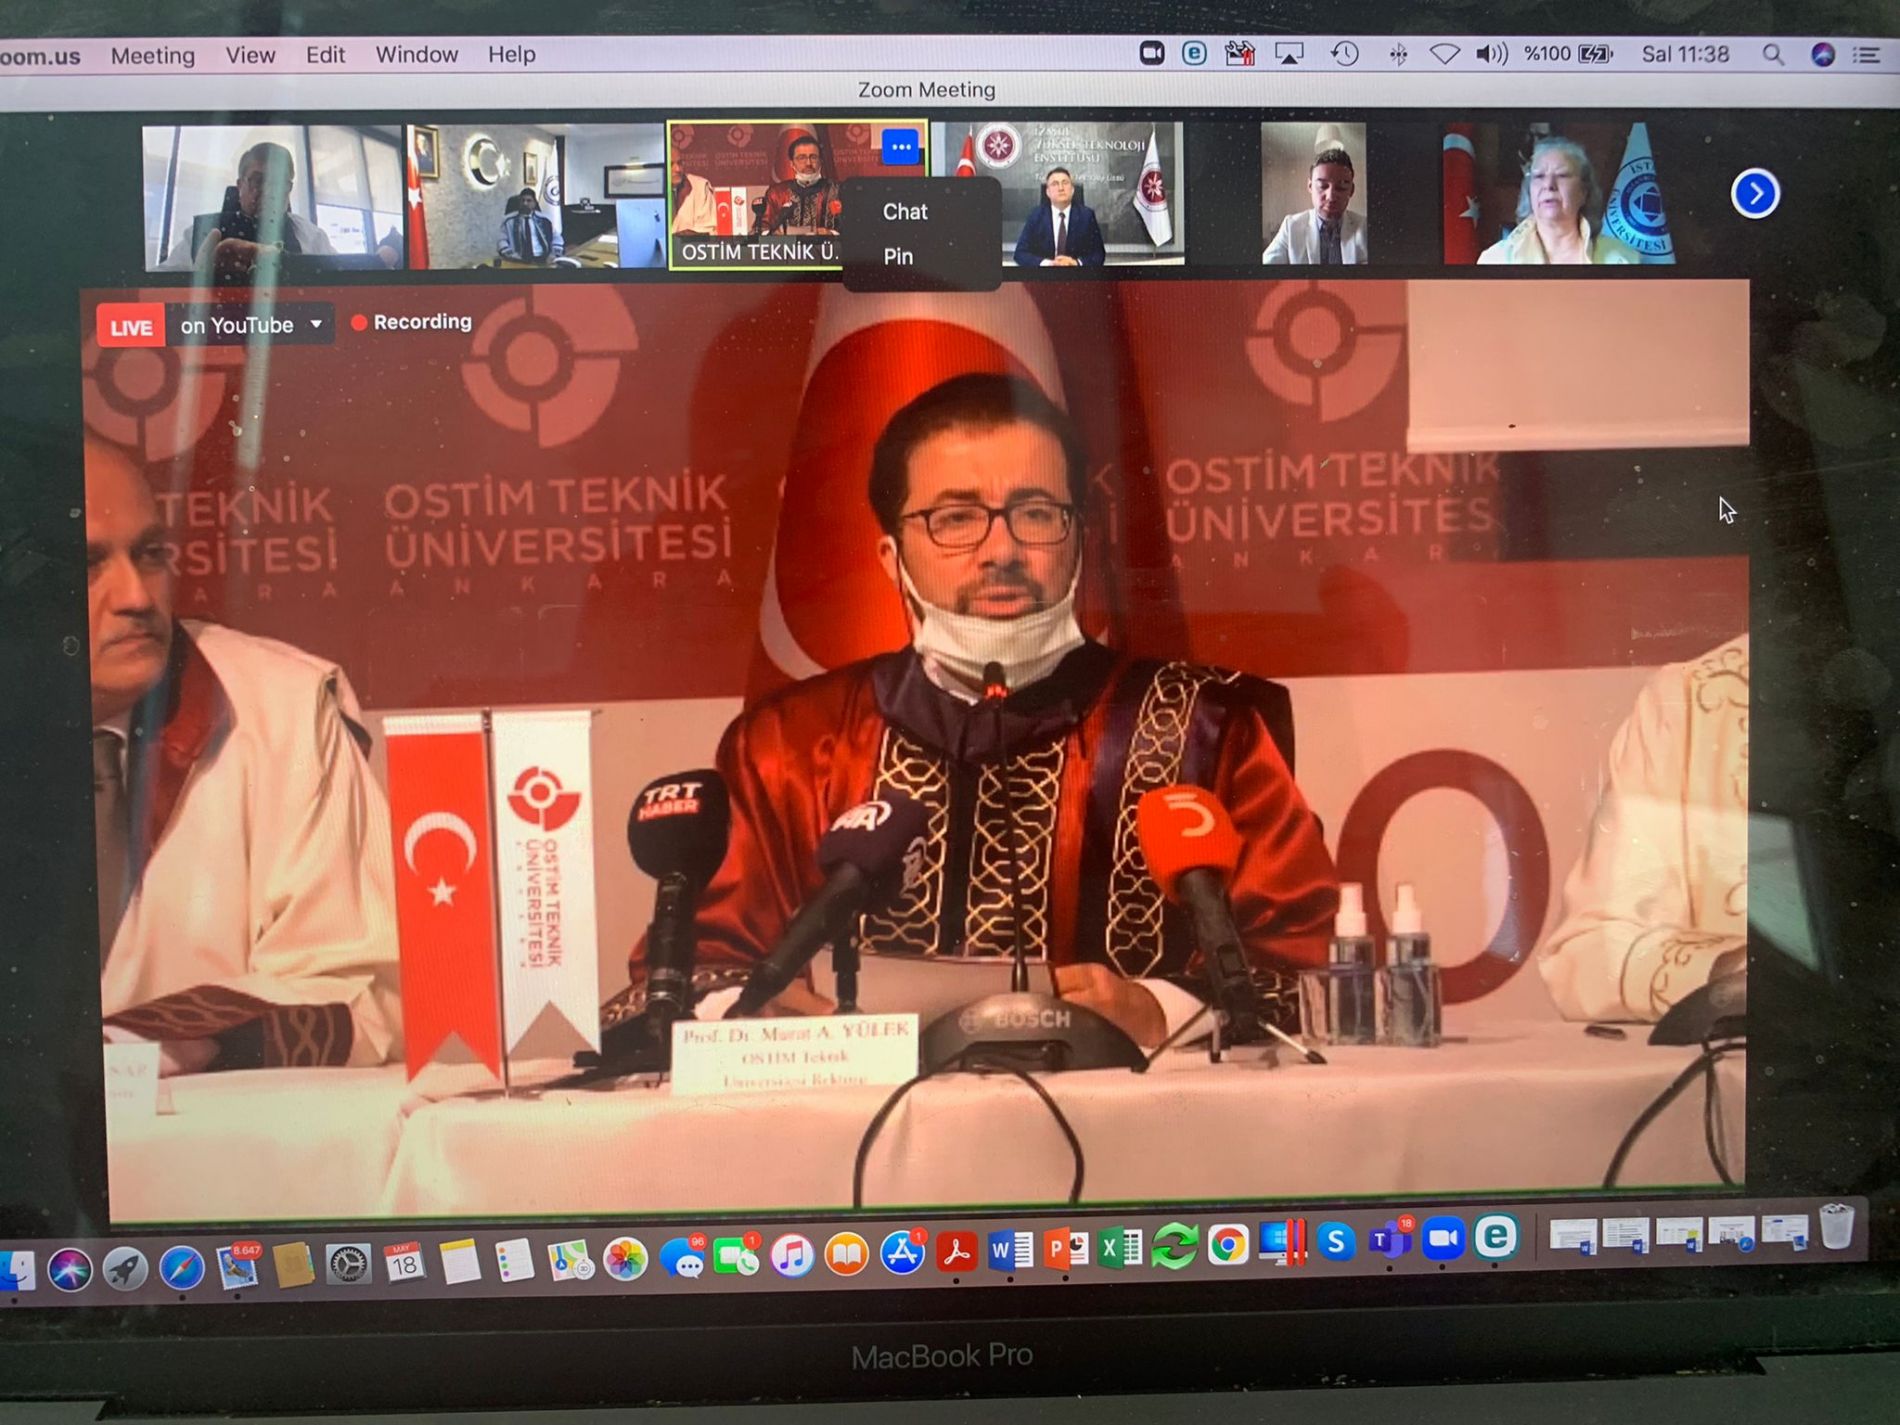Click the Zoom camera icon in the menu bar
The width and height of the screenshot is (1900, 1425).
(1152, 53)
